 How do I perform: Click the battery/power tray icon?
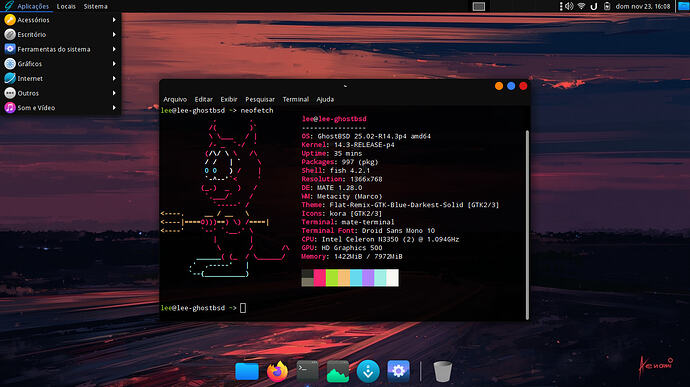607,6
